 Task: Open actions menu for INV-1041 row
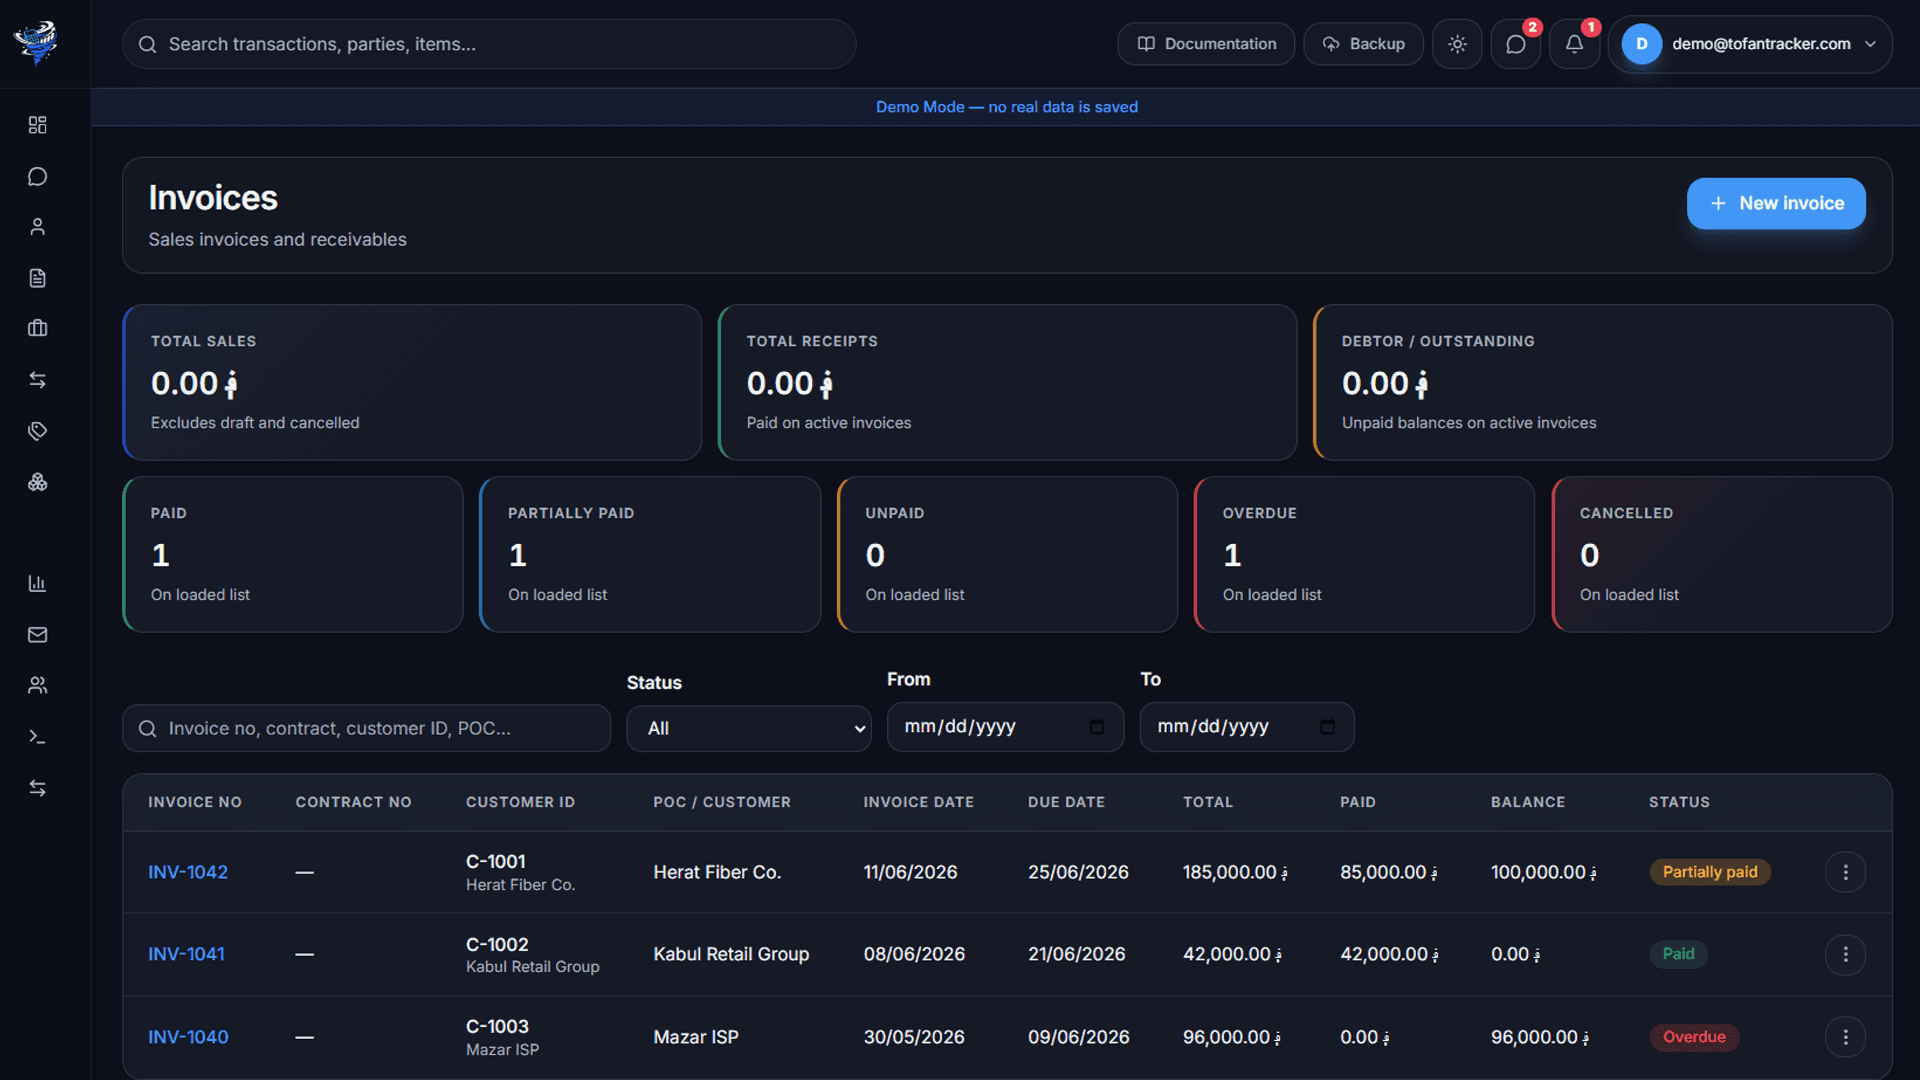tap(1845, 954)
